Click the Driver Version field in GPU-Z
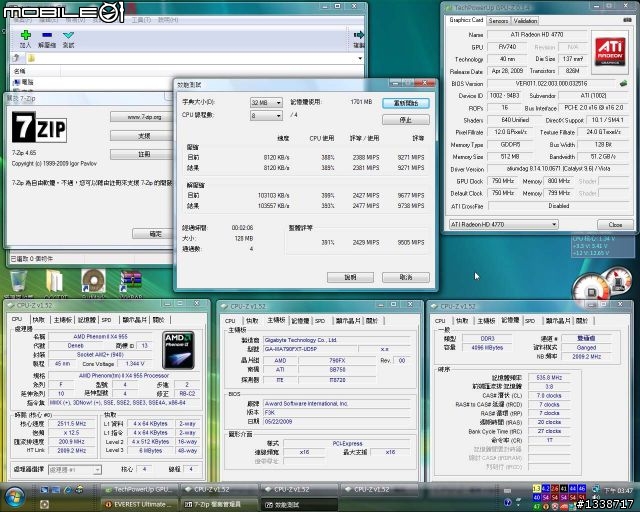The width and height of the screenshot is (640, 512). (558, 169)
